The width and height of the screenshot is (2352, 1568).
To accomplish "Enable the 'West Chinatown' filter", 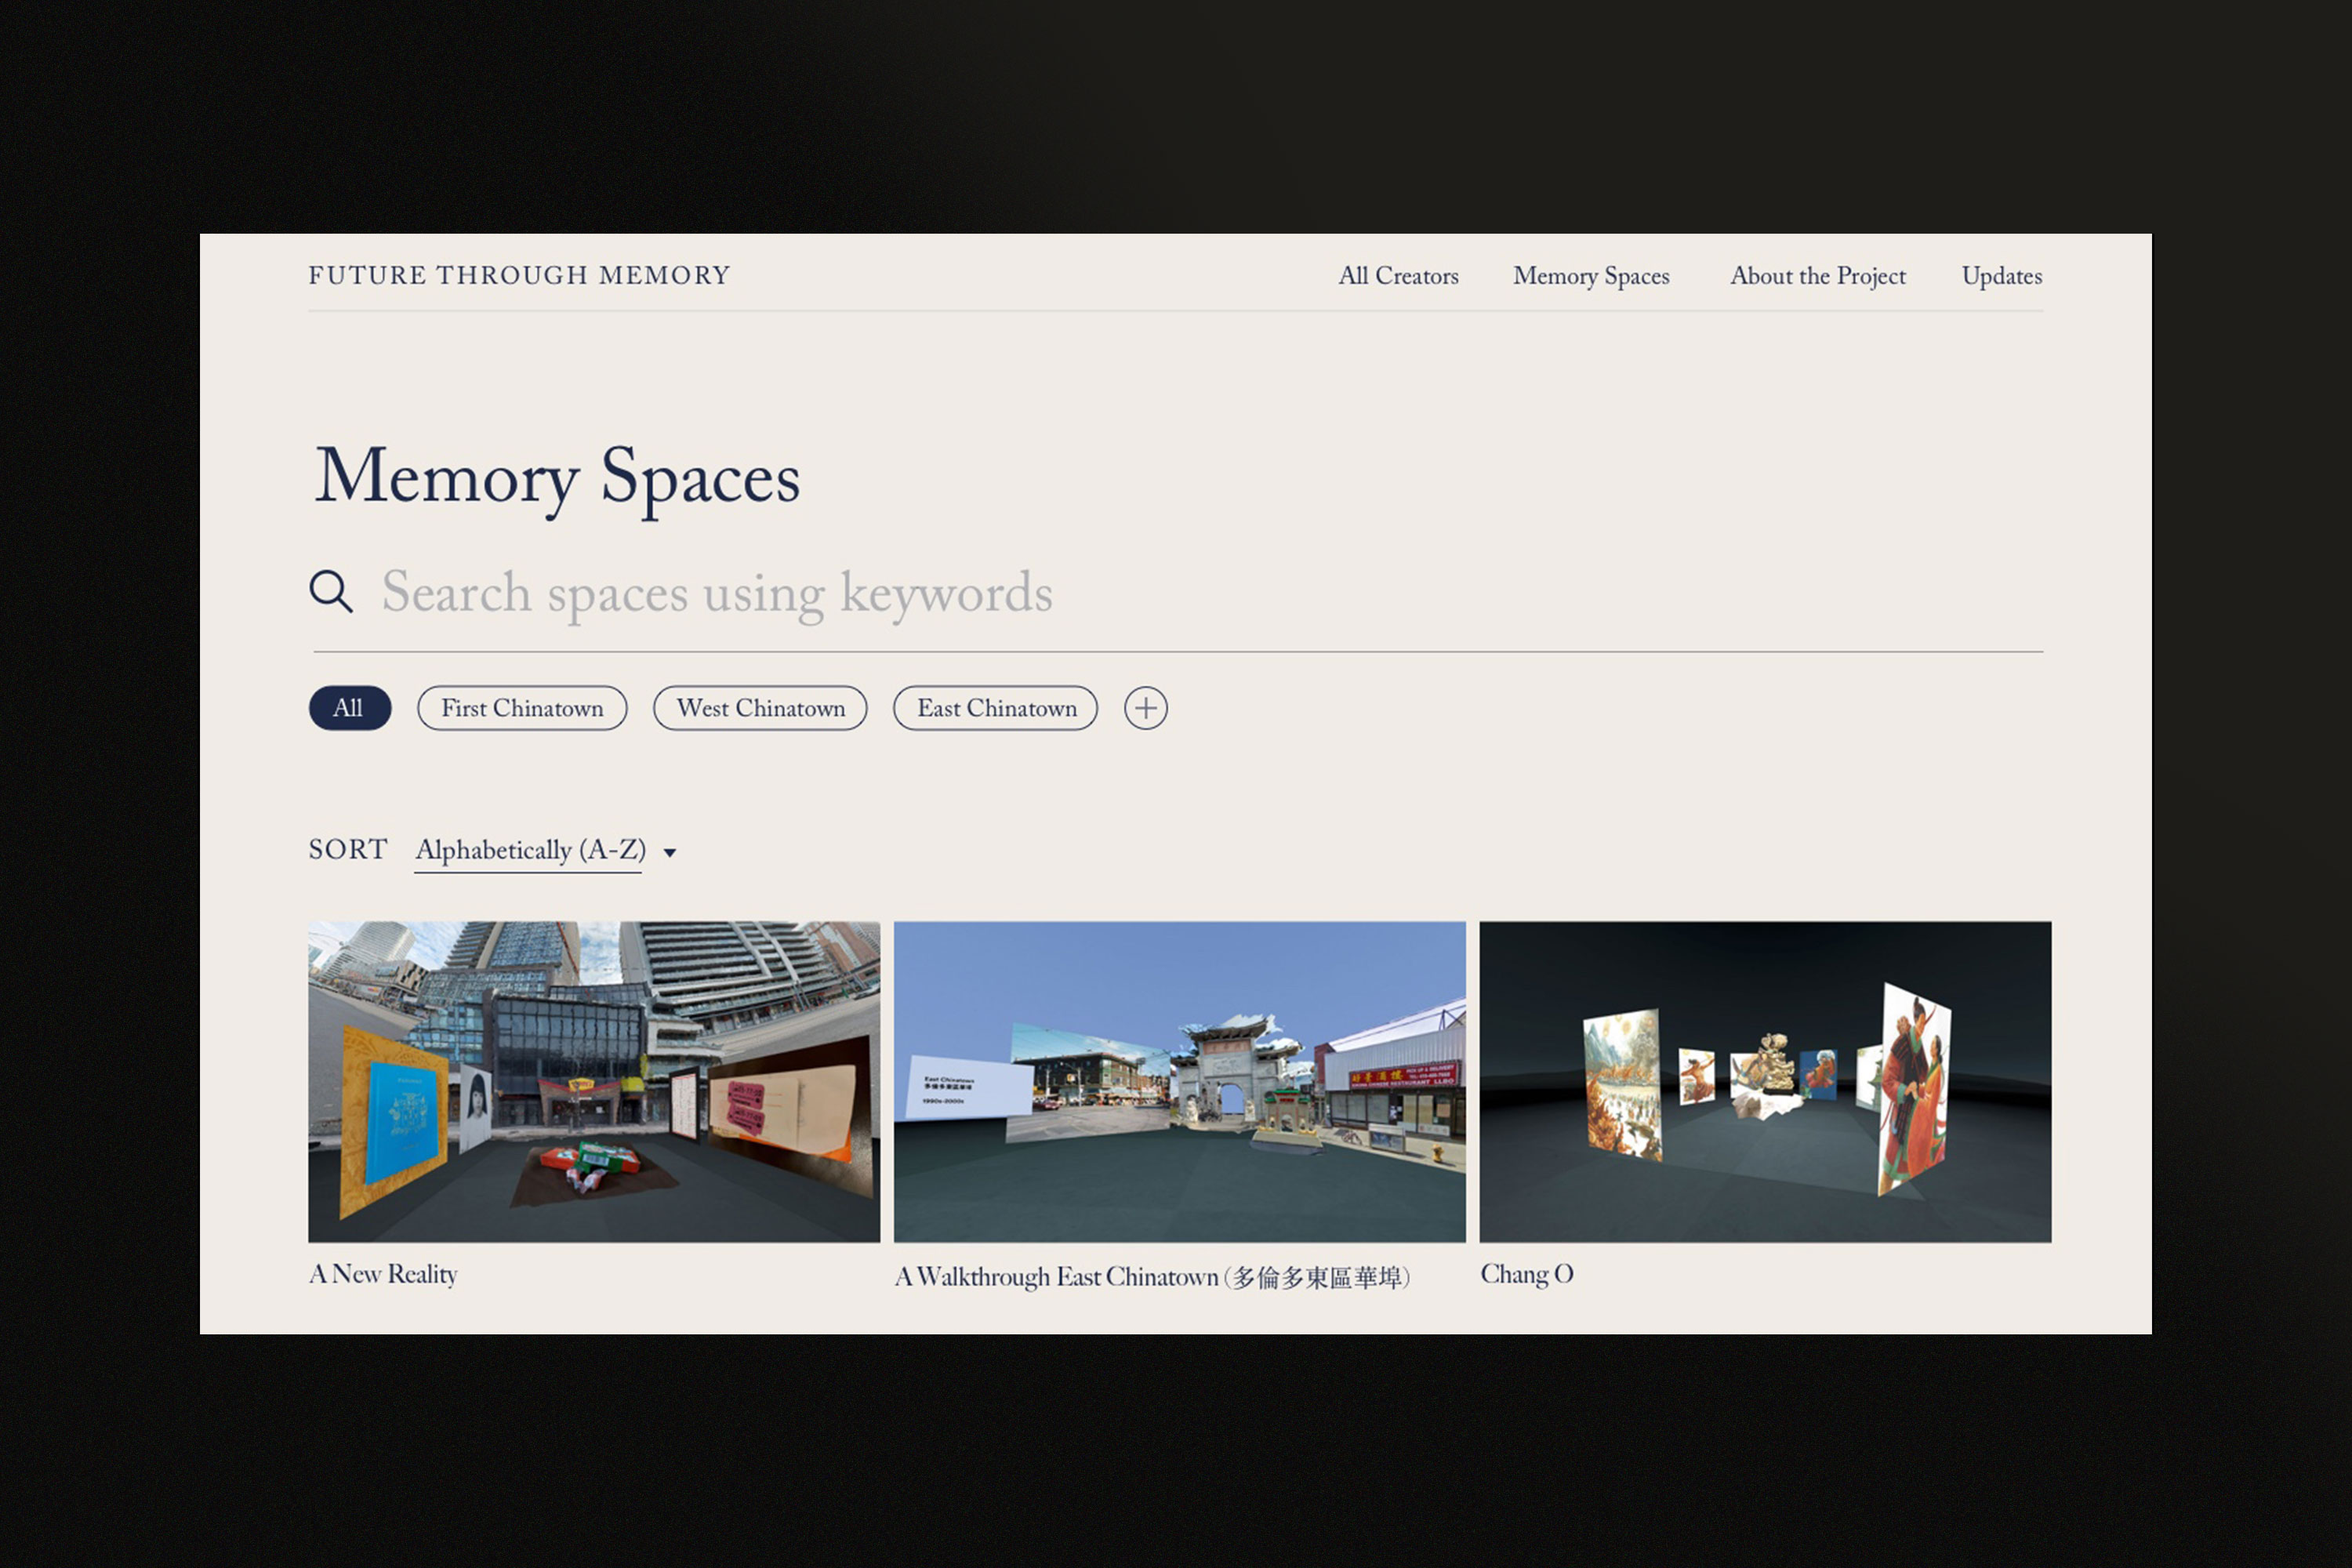I will [x=760, y=708].
